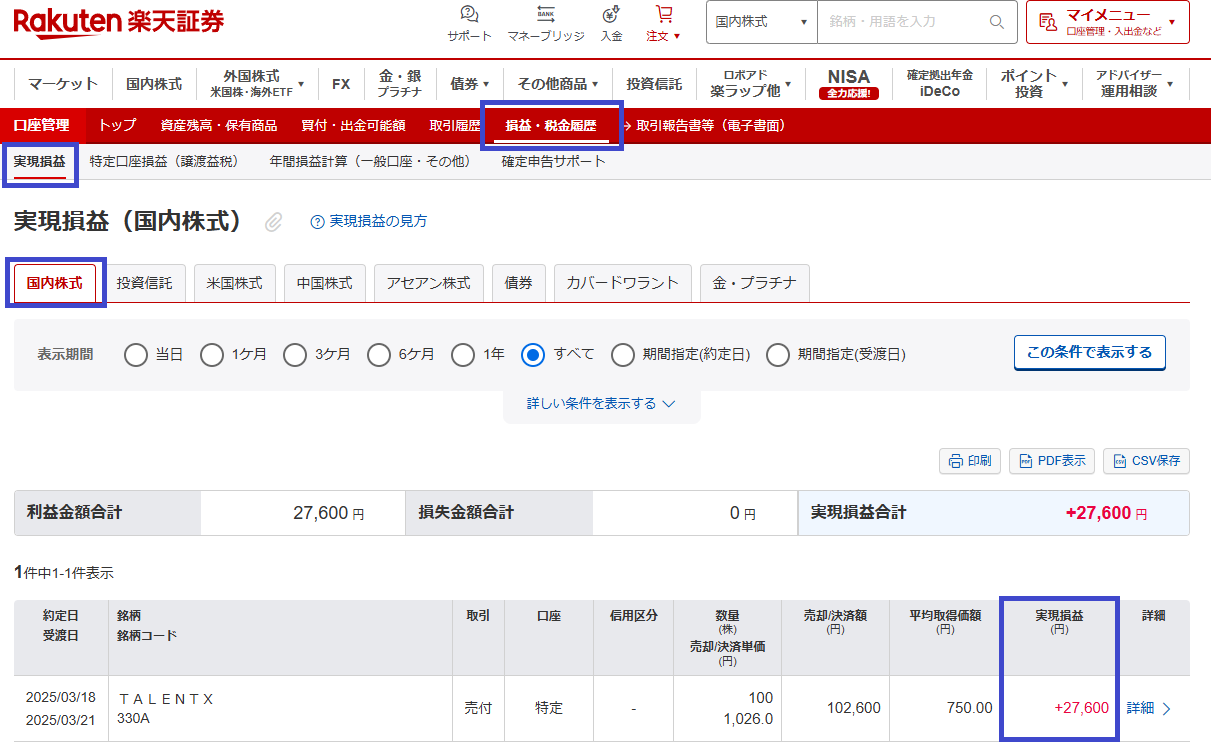The image size is (1211, 753).
Task: Click the paperclip icon beside page title
Action: coord(273,222)
